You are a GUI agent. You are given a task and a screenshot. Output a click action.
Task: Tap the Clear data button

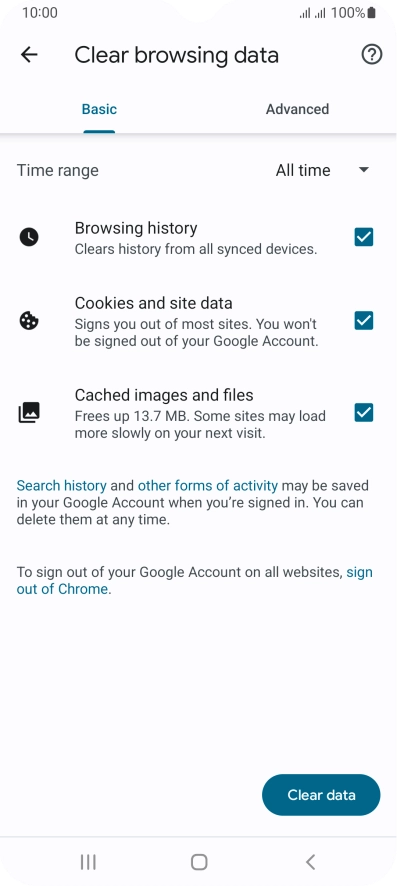pyautogui.click(x=321, y=794)
